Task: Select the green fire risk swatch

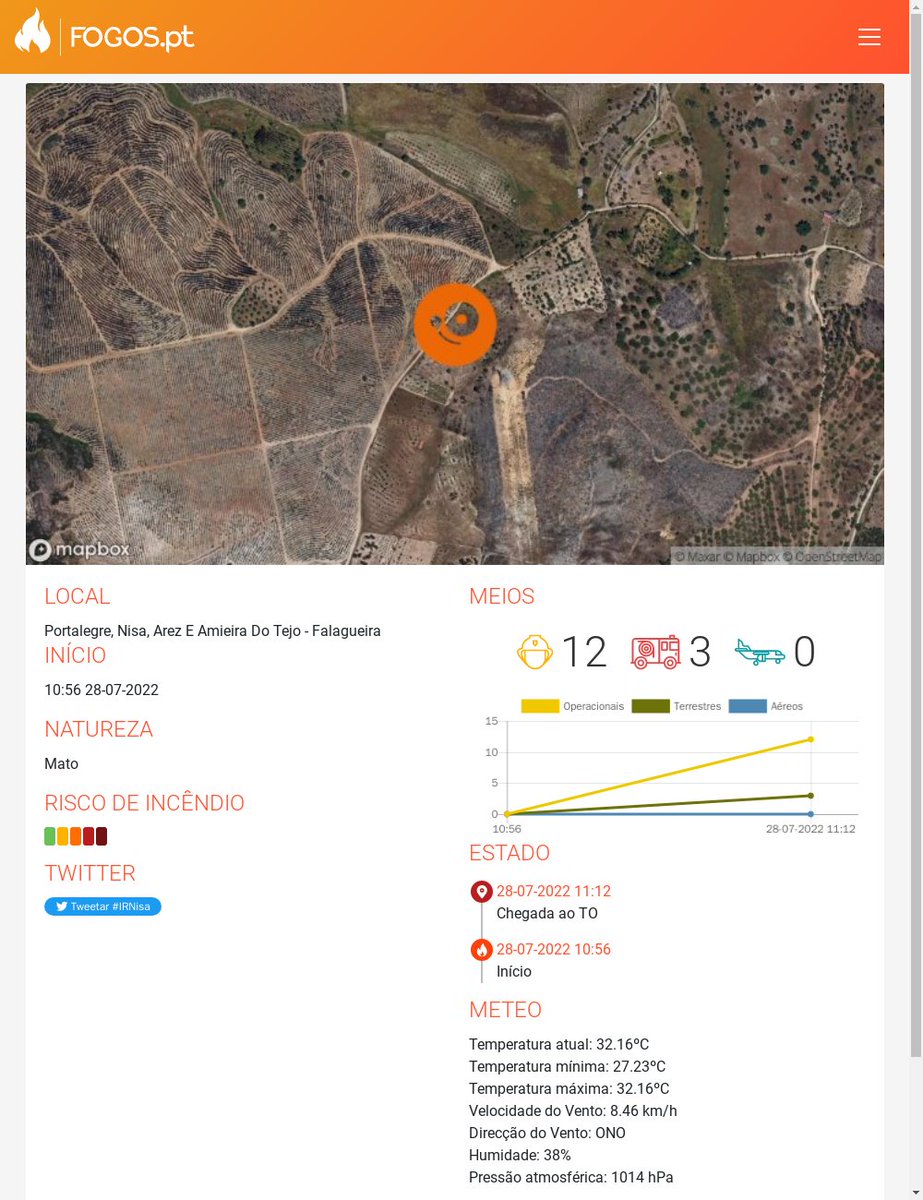Action: point(49,835)
